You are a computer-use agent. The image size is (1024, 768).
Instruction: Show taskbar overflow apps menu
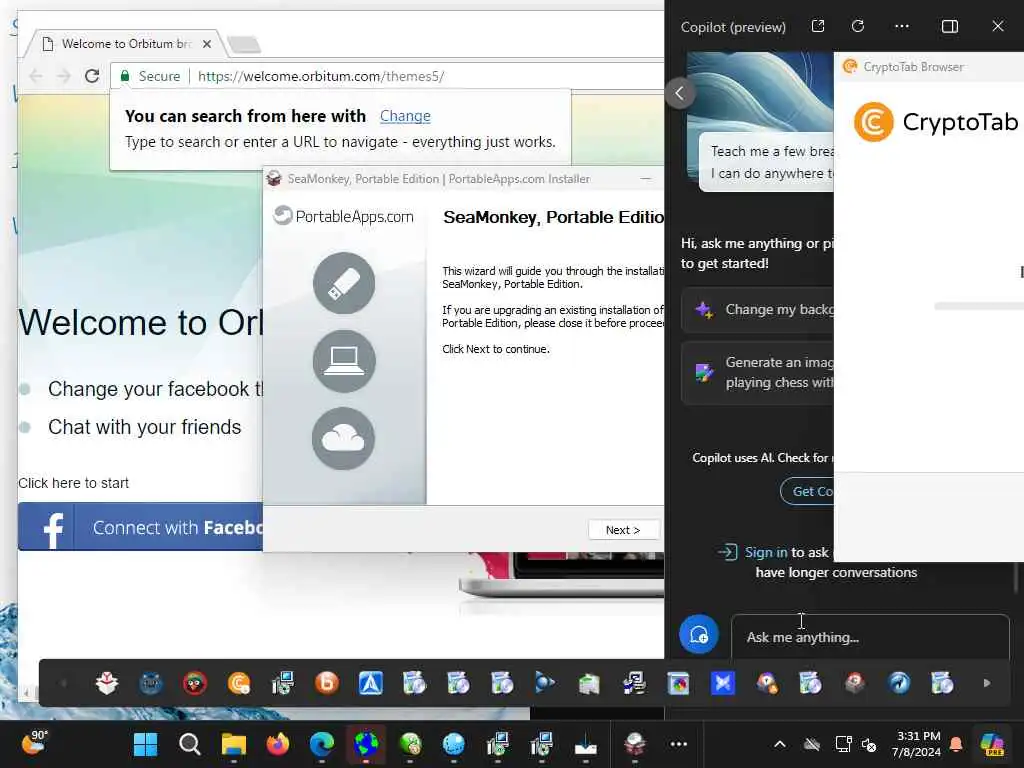coord(679,744)
